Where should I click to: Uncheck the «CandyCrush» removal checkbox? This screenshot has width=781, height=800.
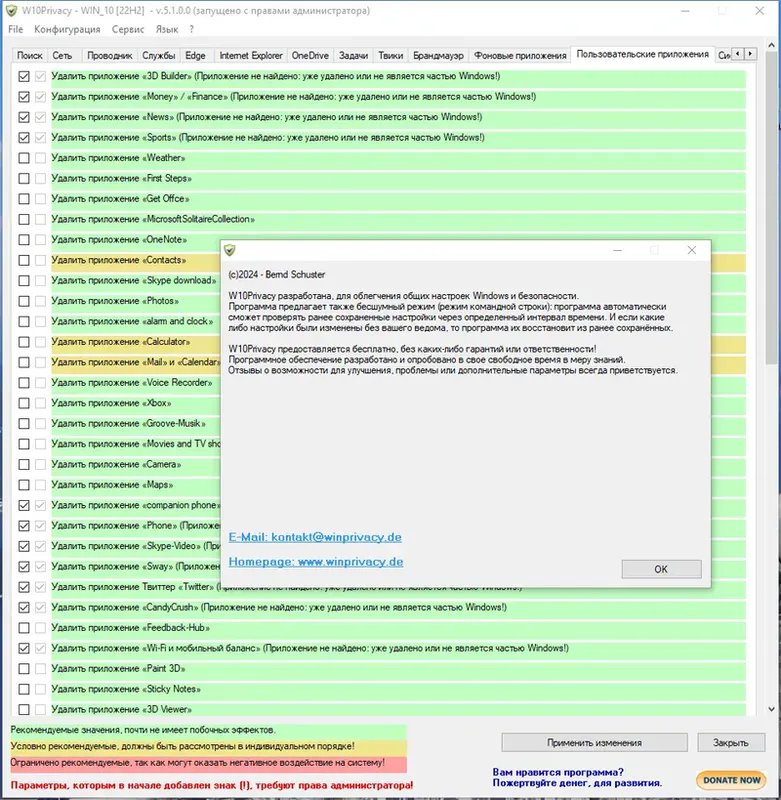point(24,608)
